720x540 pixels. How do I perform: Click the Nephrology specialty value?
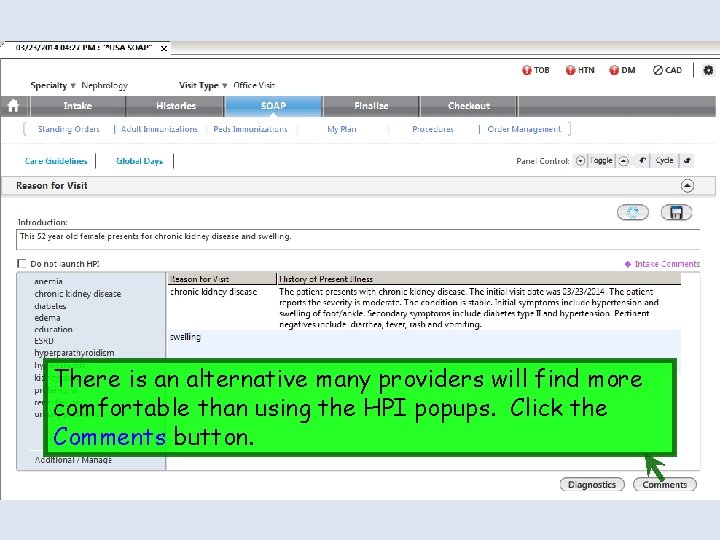(x=105, y=85)
